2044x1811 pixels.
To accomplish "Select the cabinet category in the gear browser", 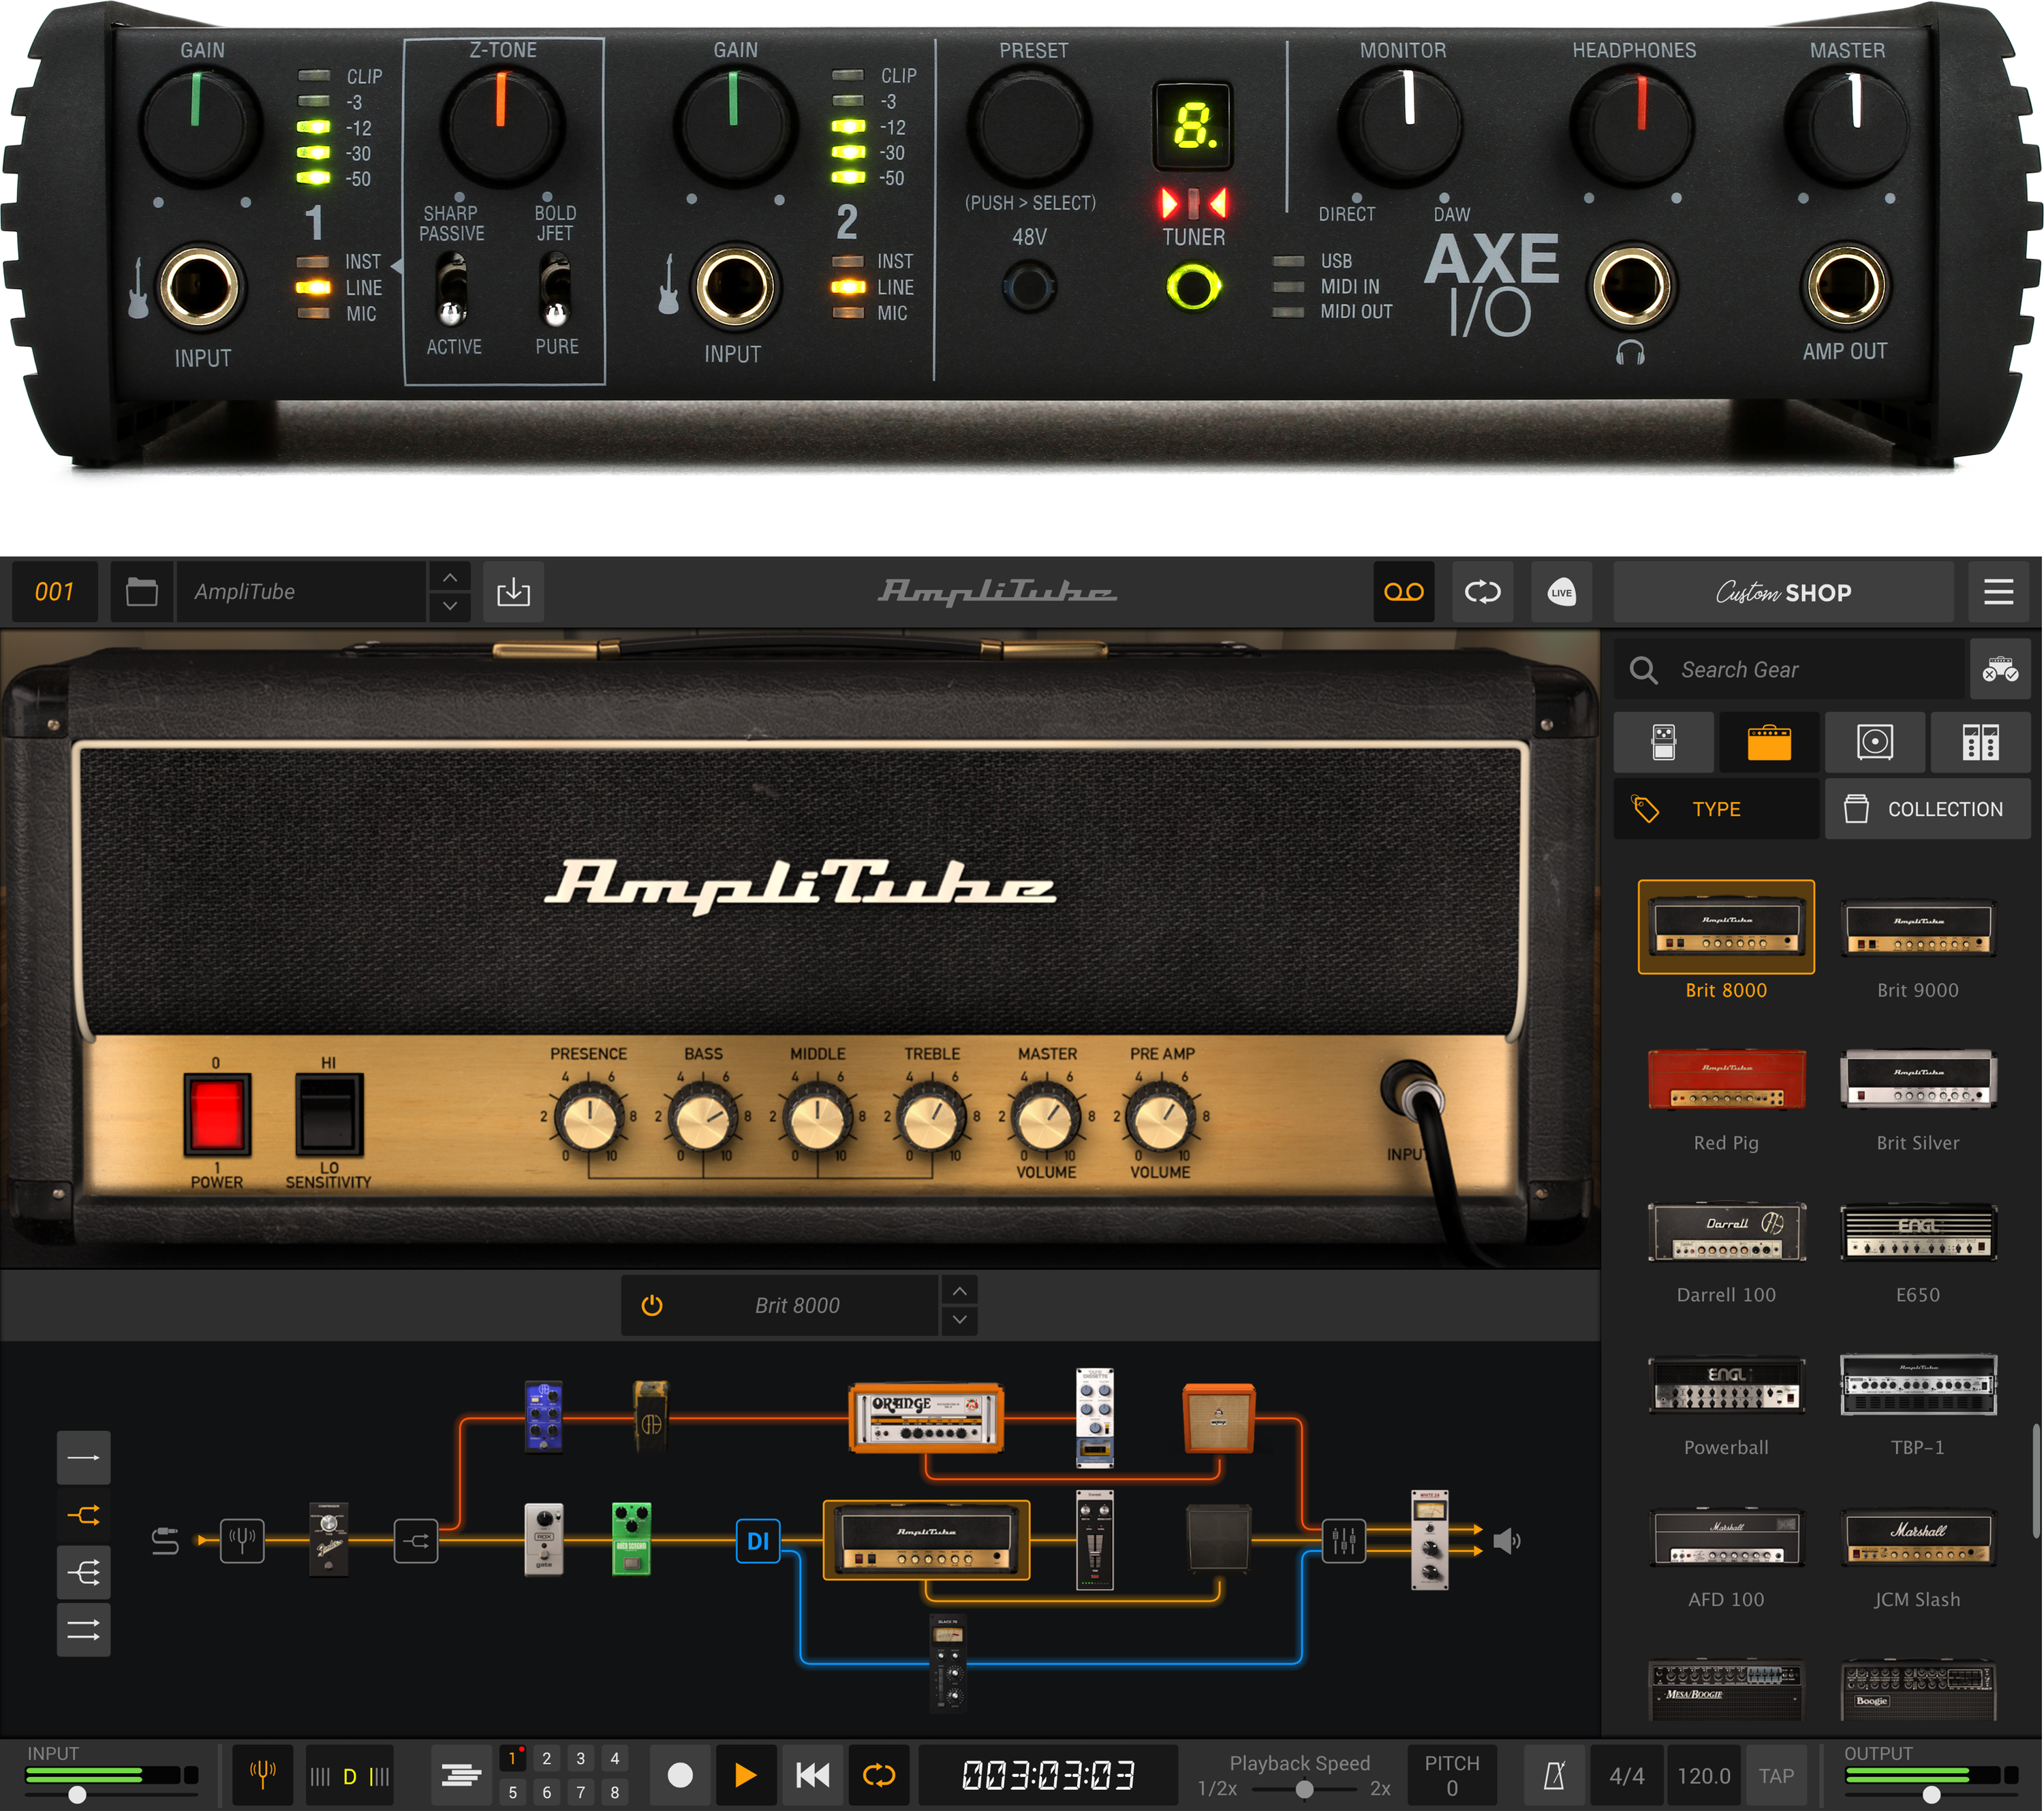I will click(1874, 742).
